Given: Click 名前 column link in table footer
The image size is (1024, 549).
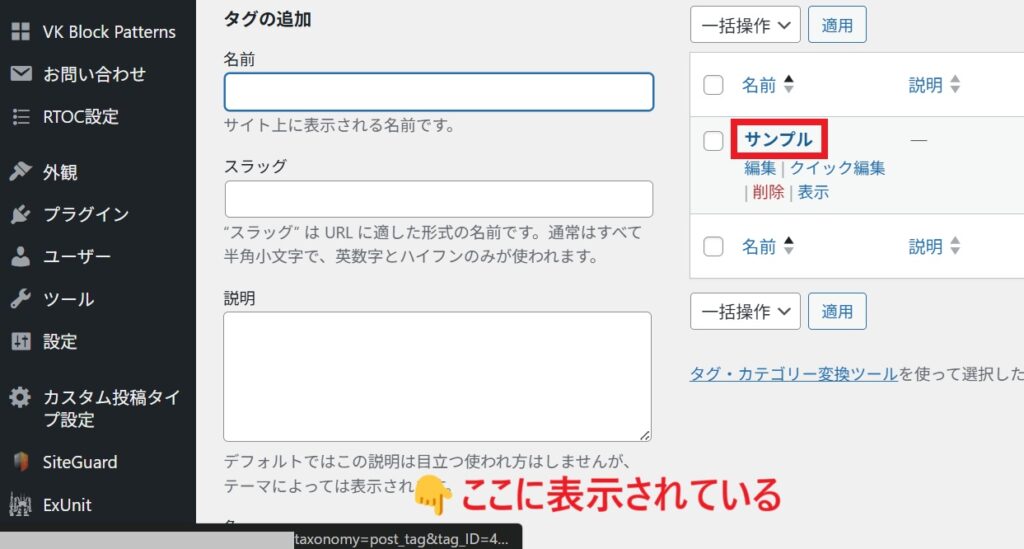Looking at the screenshot, I should pyautogui.click(x=759, y=247).
